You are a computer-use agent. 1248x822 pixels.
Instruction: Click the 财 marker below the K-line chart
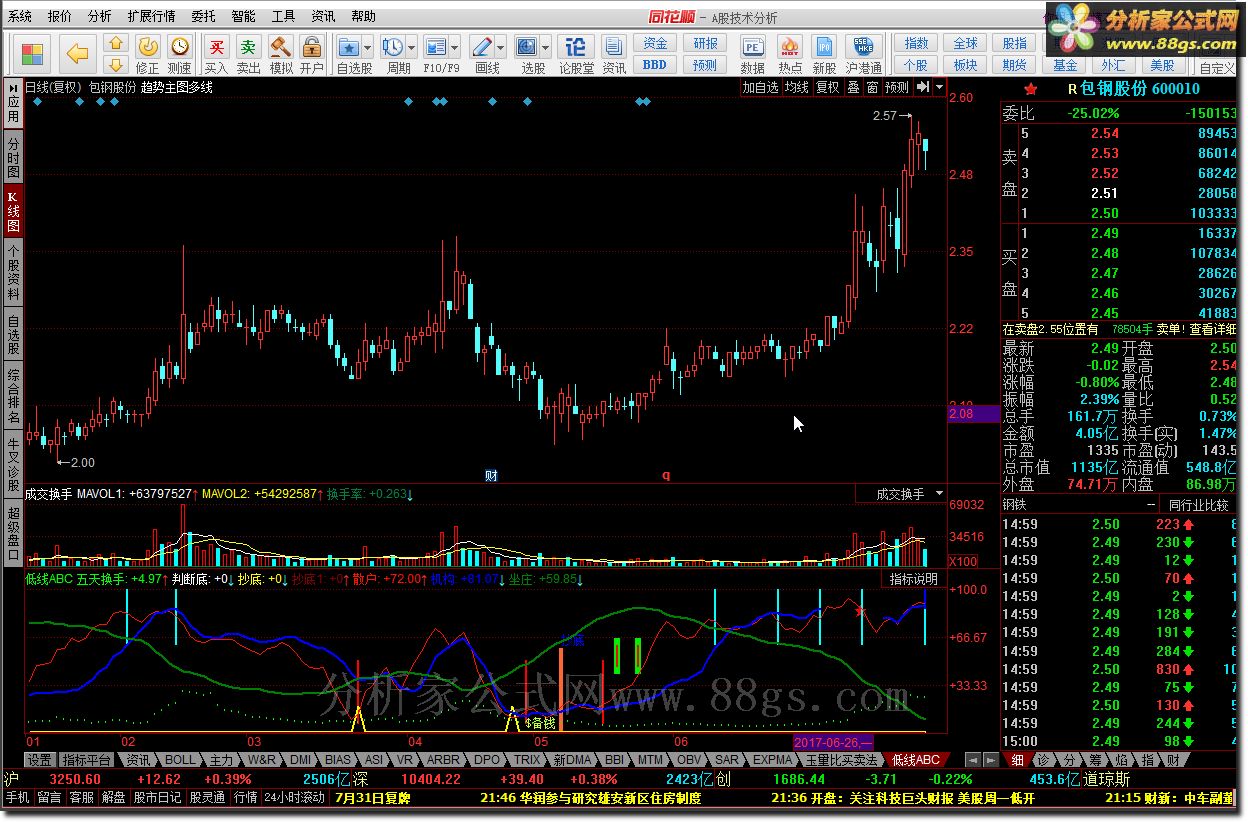tap(491, 476)
